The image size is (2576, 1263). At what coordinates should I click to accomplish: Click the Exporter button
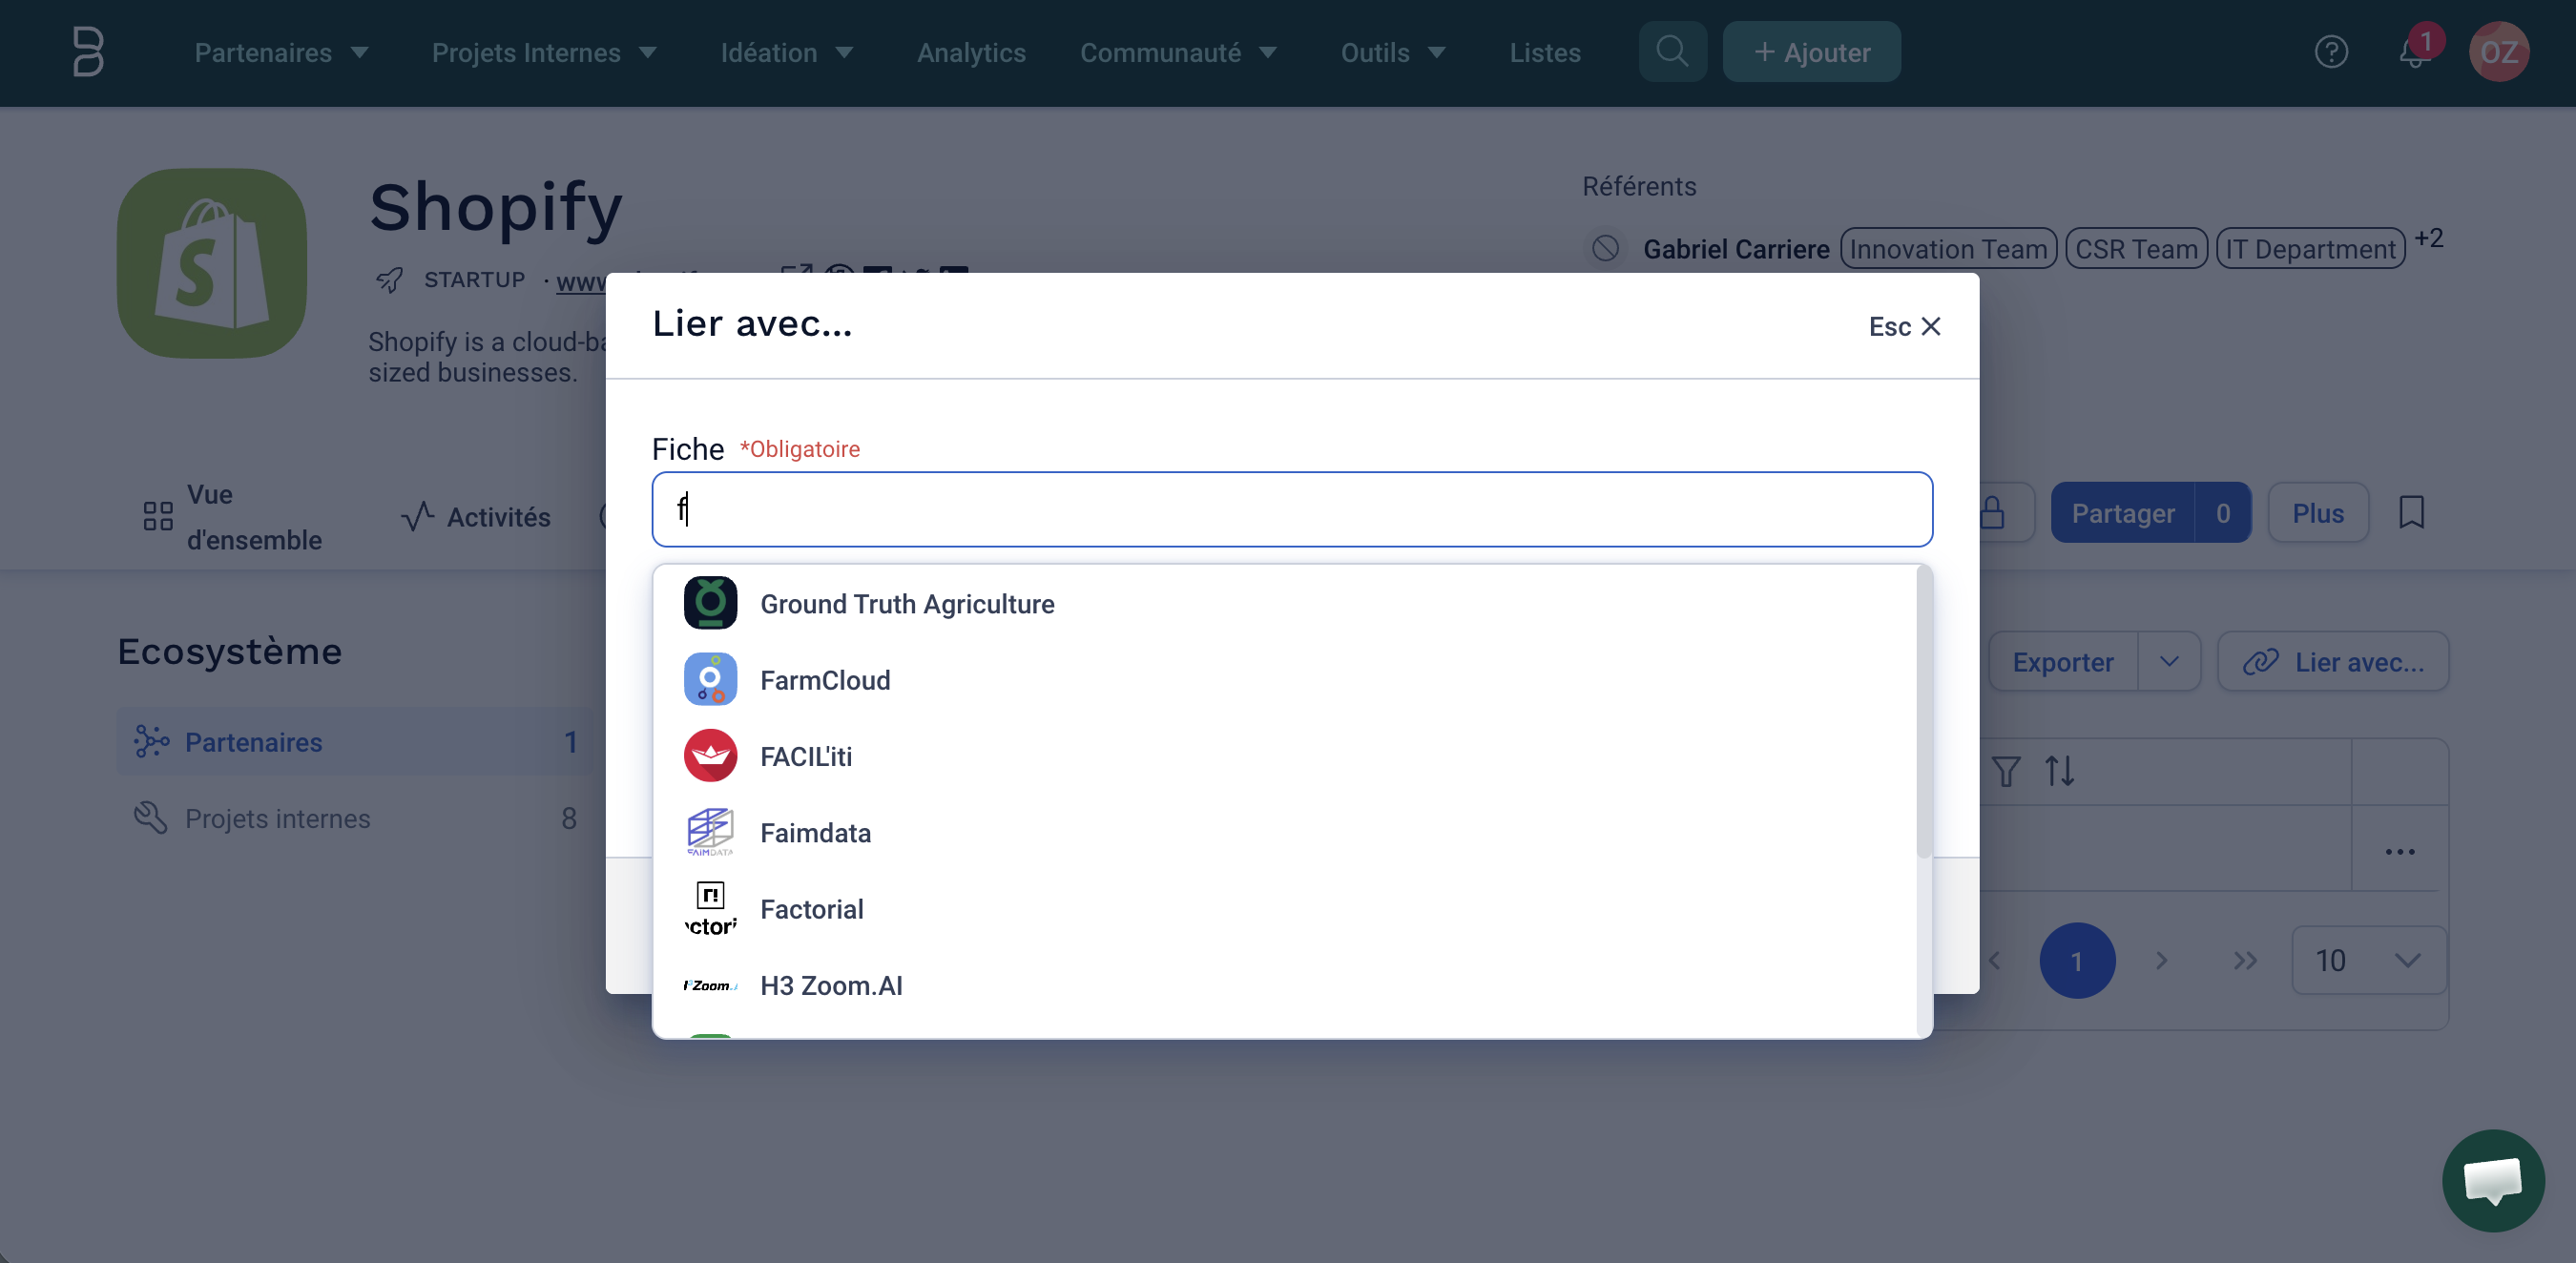(2062, 661)
